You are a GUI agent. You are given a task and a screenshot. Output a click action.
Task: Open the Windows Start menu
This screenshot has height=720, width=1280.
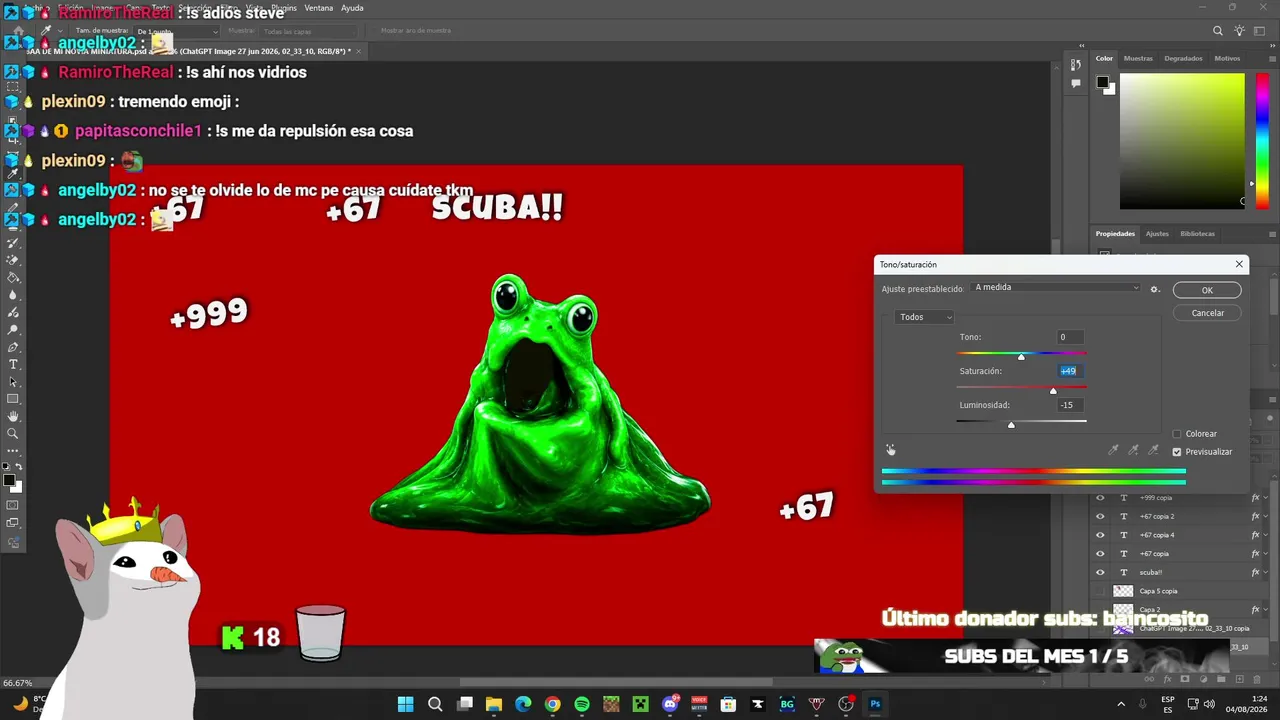click(x=405, y=704)
